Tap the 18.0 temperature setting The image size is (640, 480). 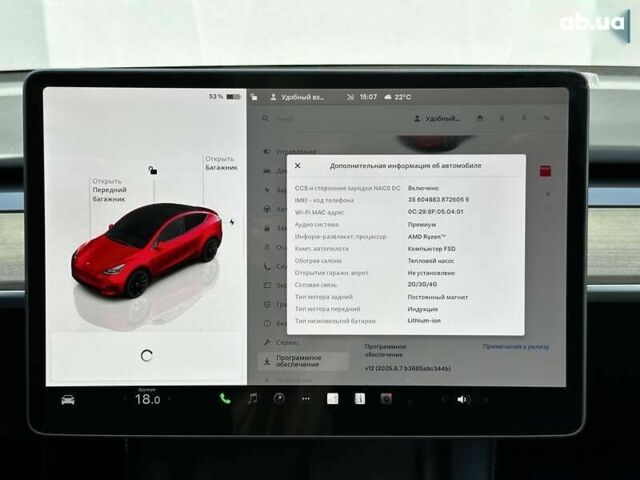coord(147,399)
